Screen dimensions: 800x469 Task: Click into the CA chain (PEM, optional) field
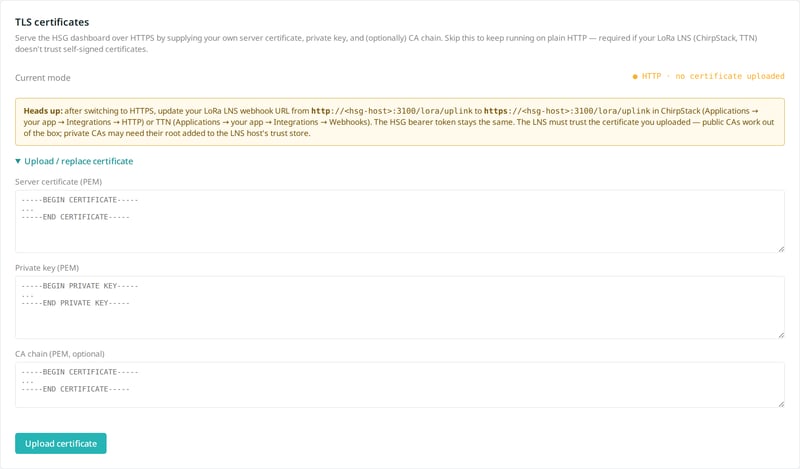point(399,385)
